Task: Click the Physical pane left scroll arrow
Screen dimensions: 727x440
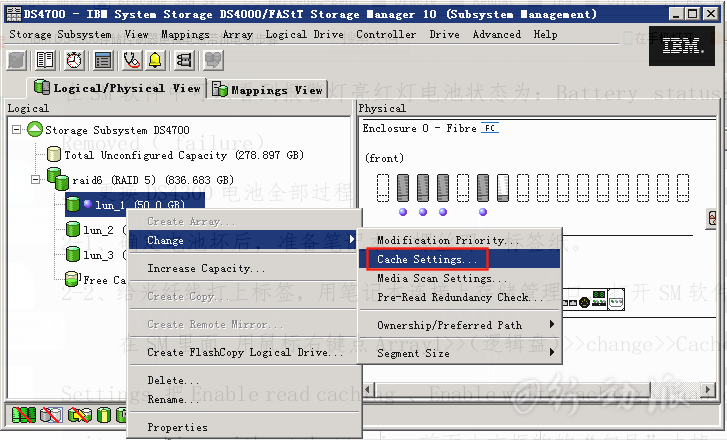Action: point(368,389)
